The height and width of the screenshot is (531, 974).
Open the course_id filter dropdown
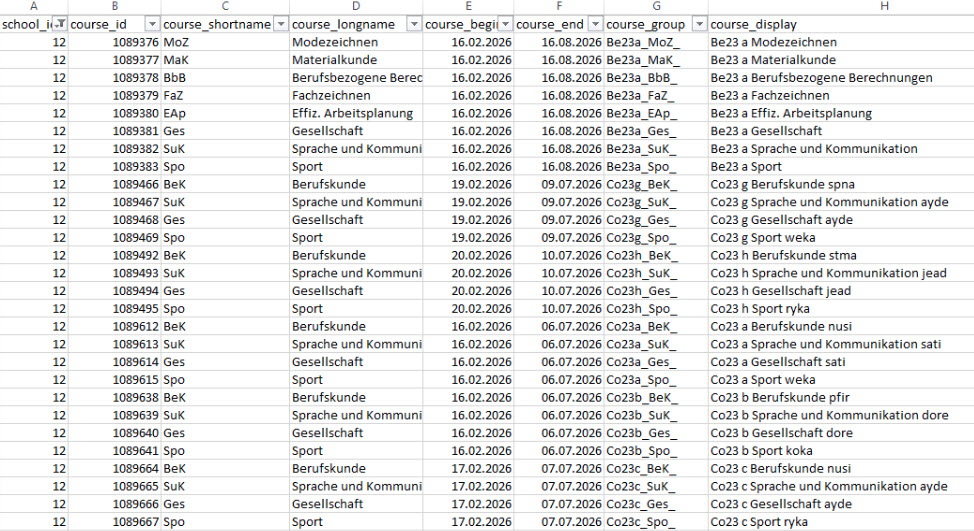click(152, 23)
